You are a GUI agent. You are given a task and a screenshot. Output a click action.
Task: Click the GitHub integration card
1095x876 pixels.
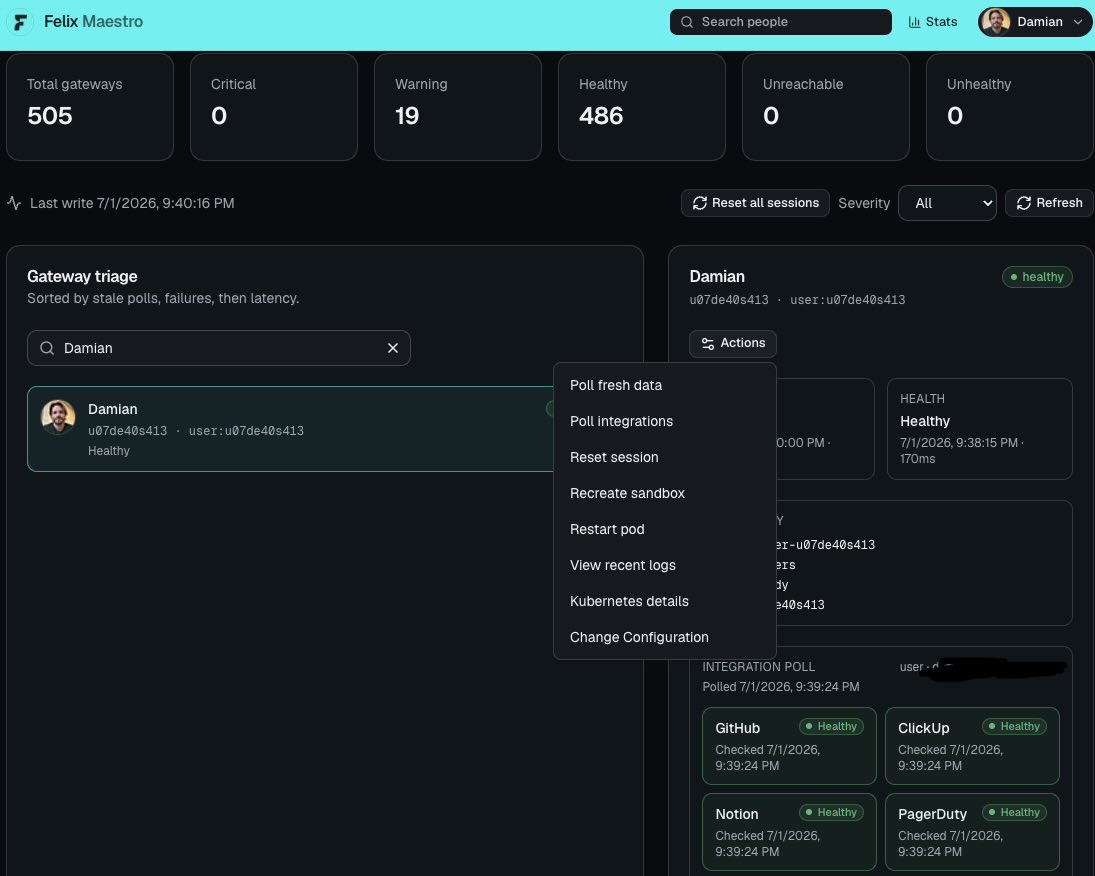[789, 746]
